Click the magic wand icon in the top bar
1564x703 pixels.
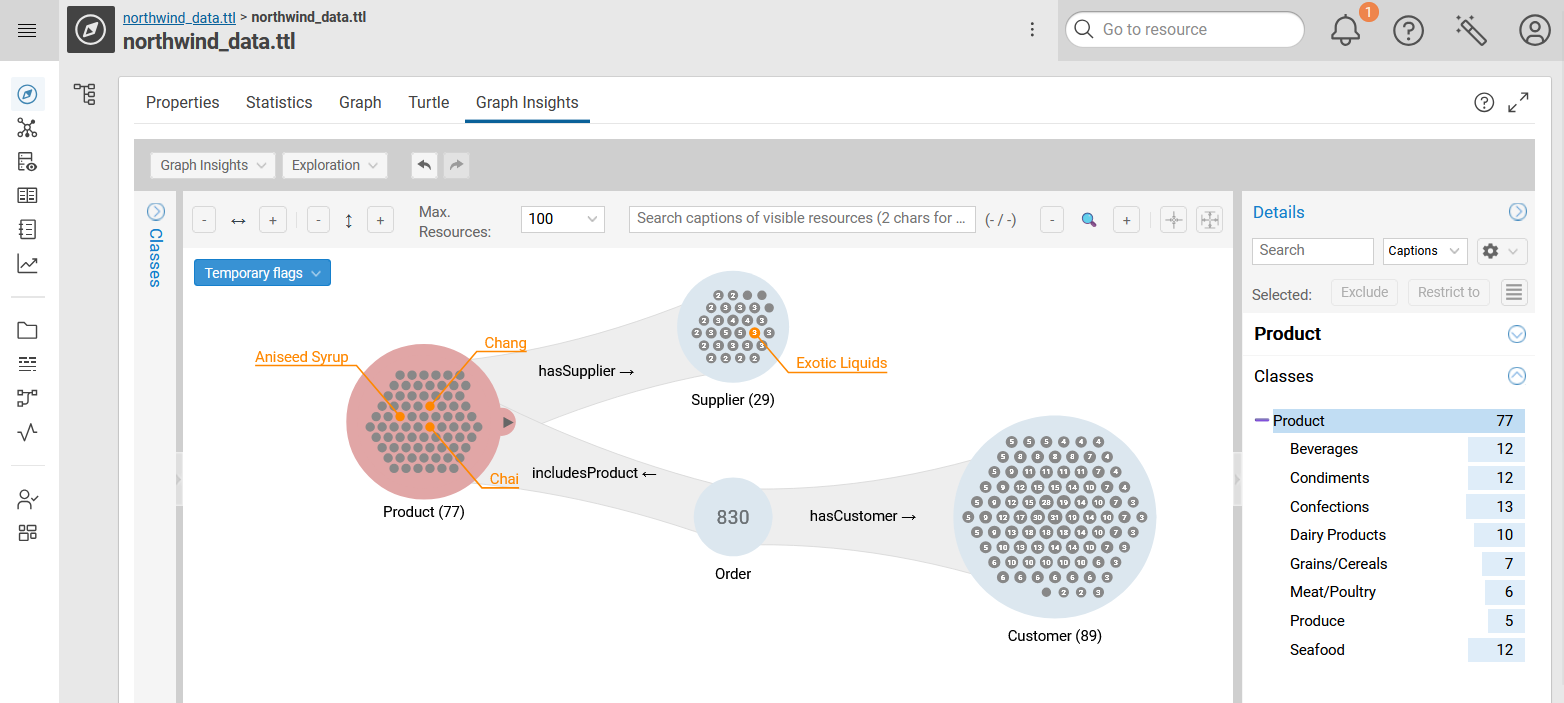tap(1470, 30)
